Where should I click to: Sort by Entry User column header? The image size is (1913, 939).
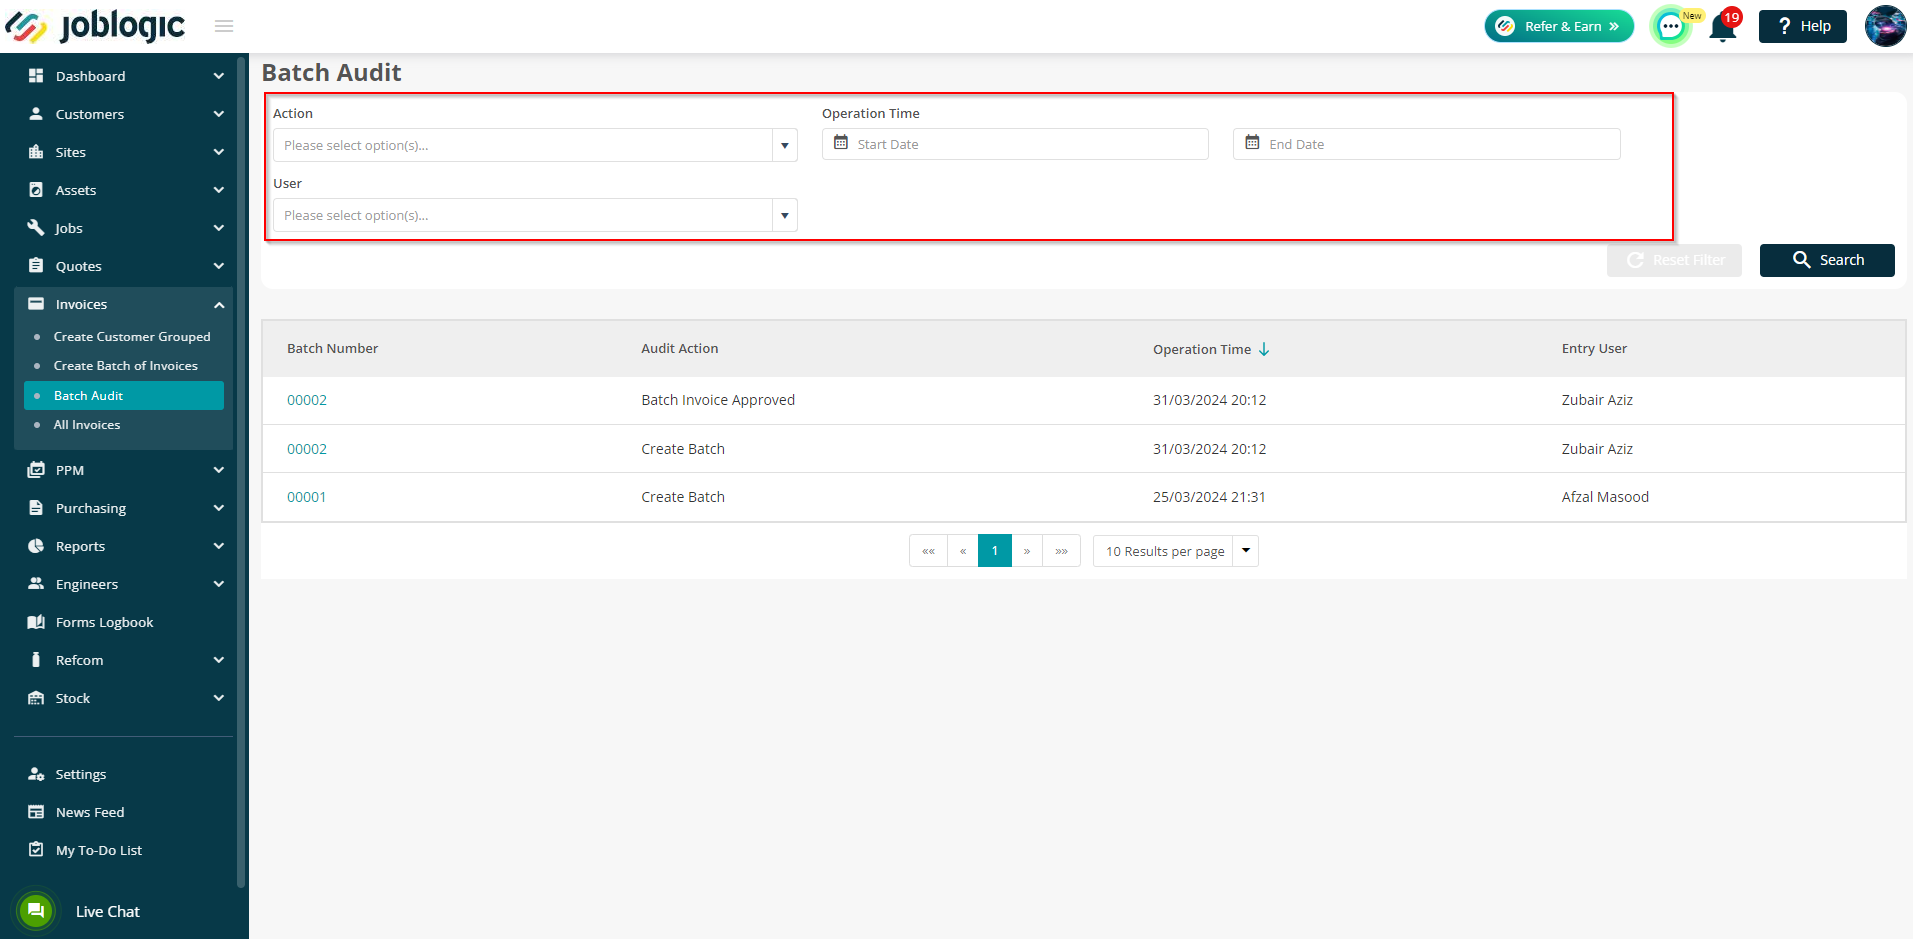(1594, 349)
